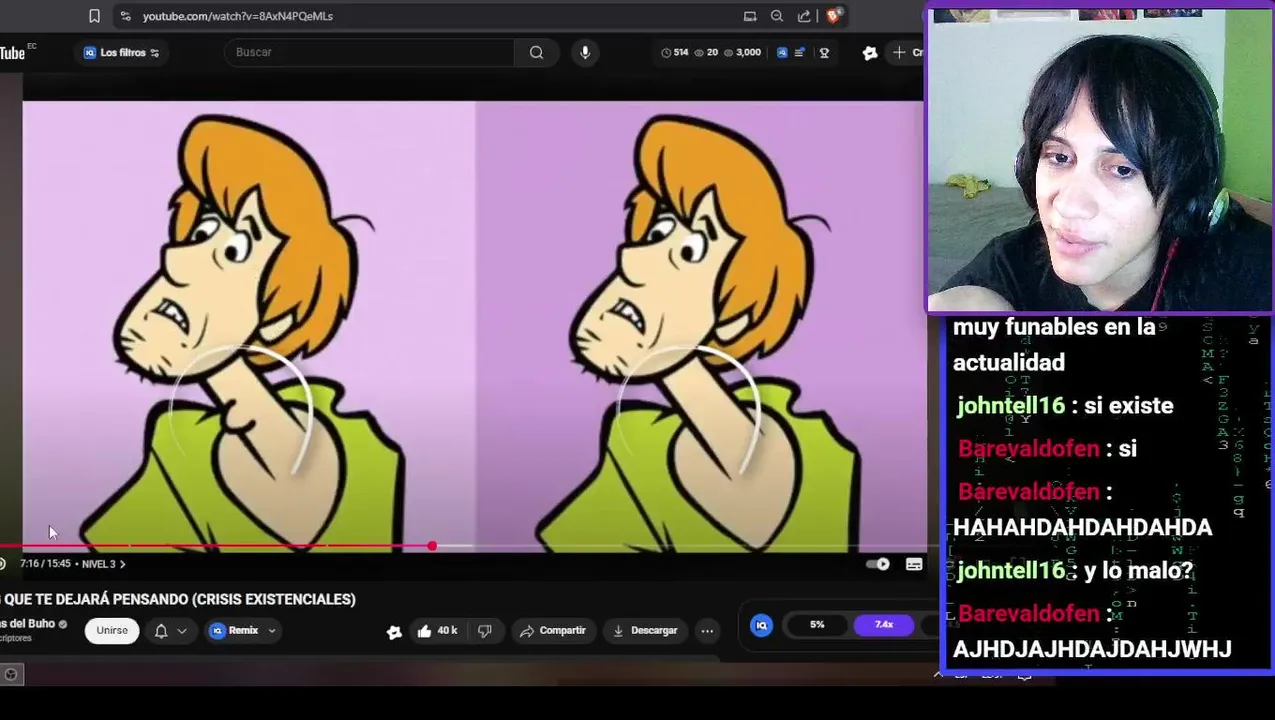Dislike the video with thumbs down

click(485, 631)
